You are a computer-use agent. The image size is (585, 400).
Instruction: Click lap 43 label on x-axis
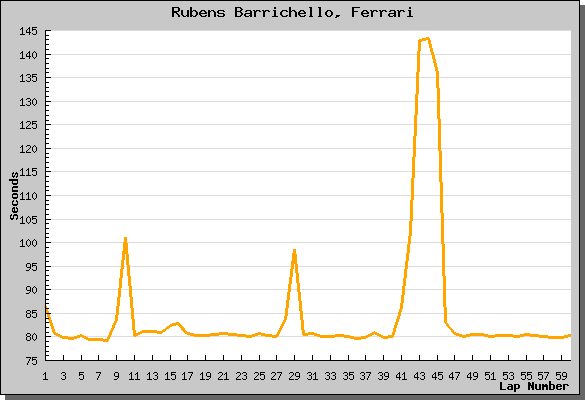419,376
